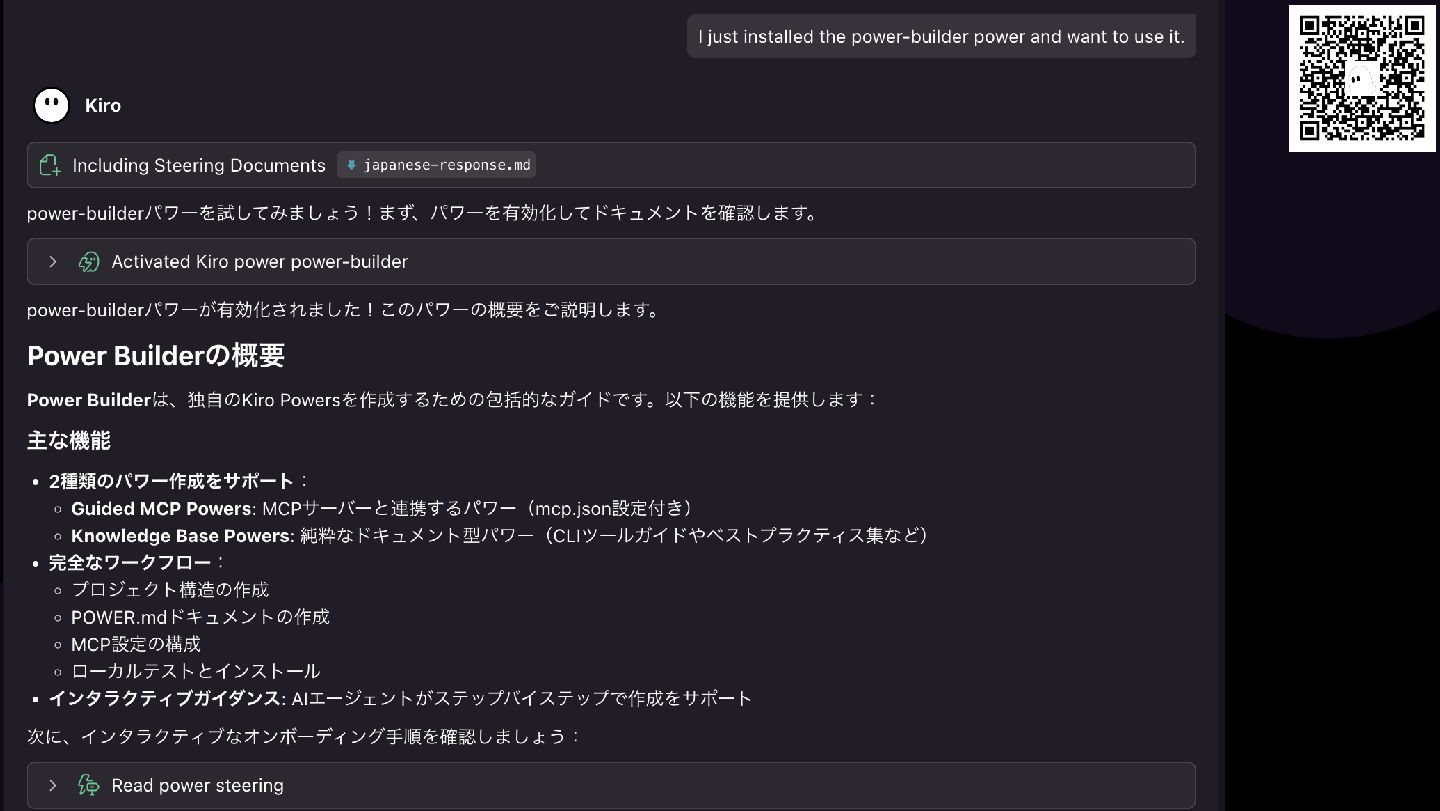Click the arrow icon on japanese-response.md chip
1440x811 pixels.
pyautogui.click(x=351, y=165)
